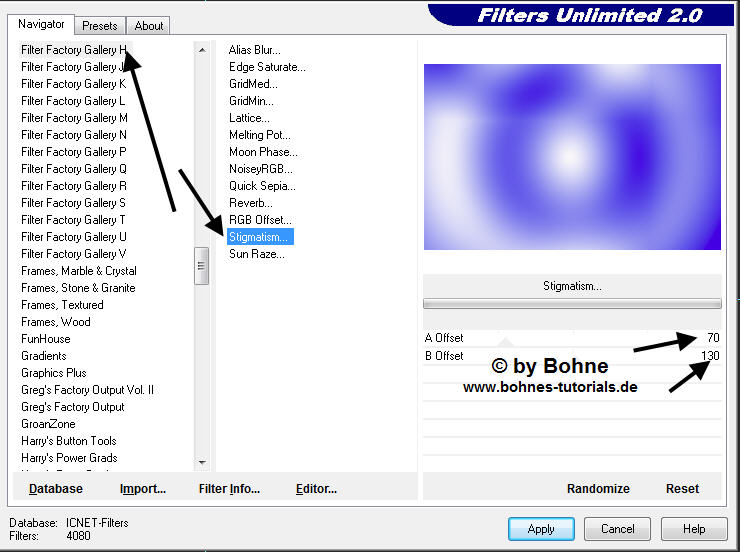Click the Apply button
Screen dimensions: 740x552
coord(540,529)
